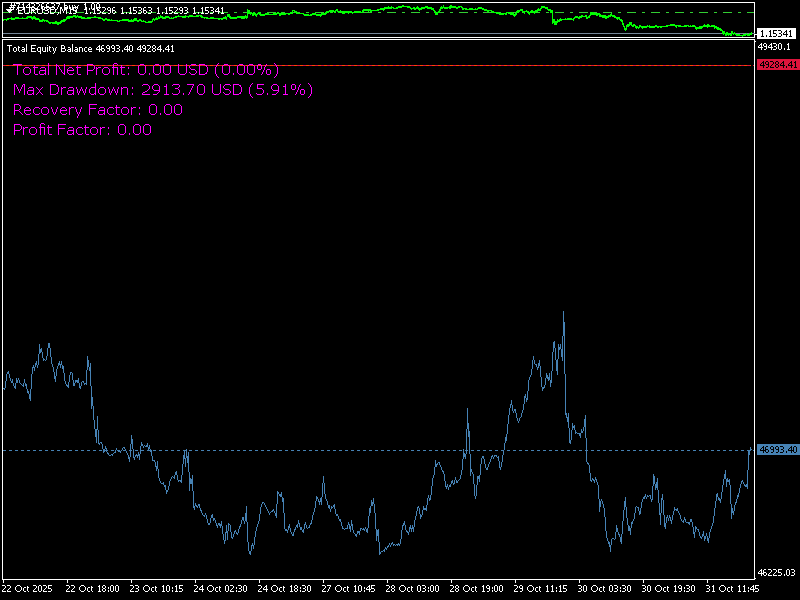Select the 'Max Drawdown: 2913.70 USD (5.91%)' label

pyautogui.click(x=163, y=90)
